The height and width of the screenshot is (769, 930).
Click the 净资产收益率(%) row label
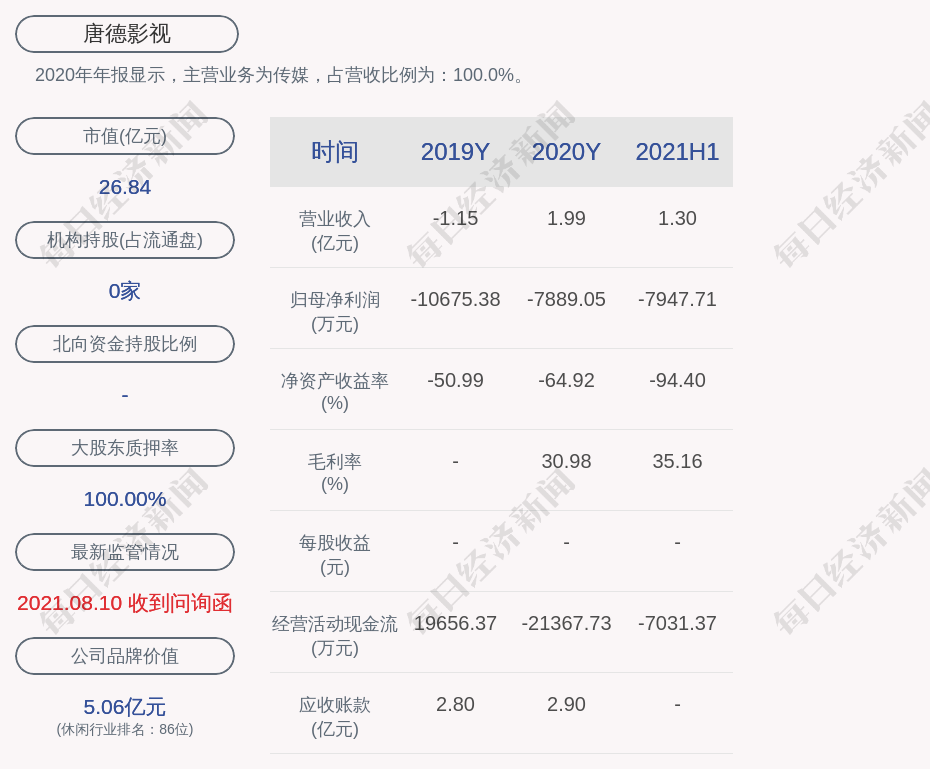335,392
